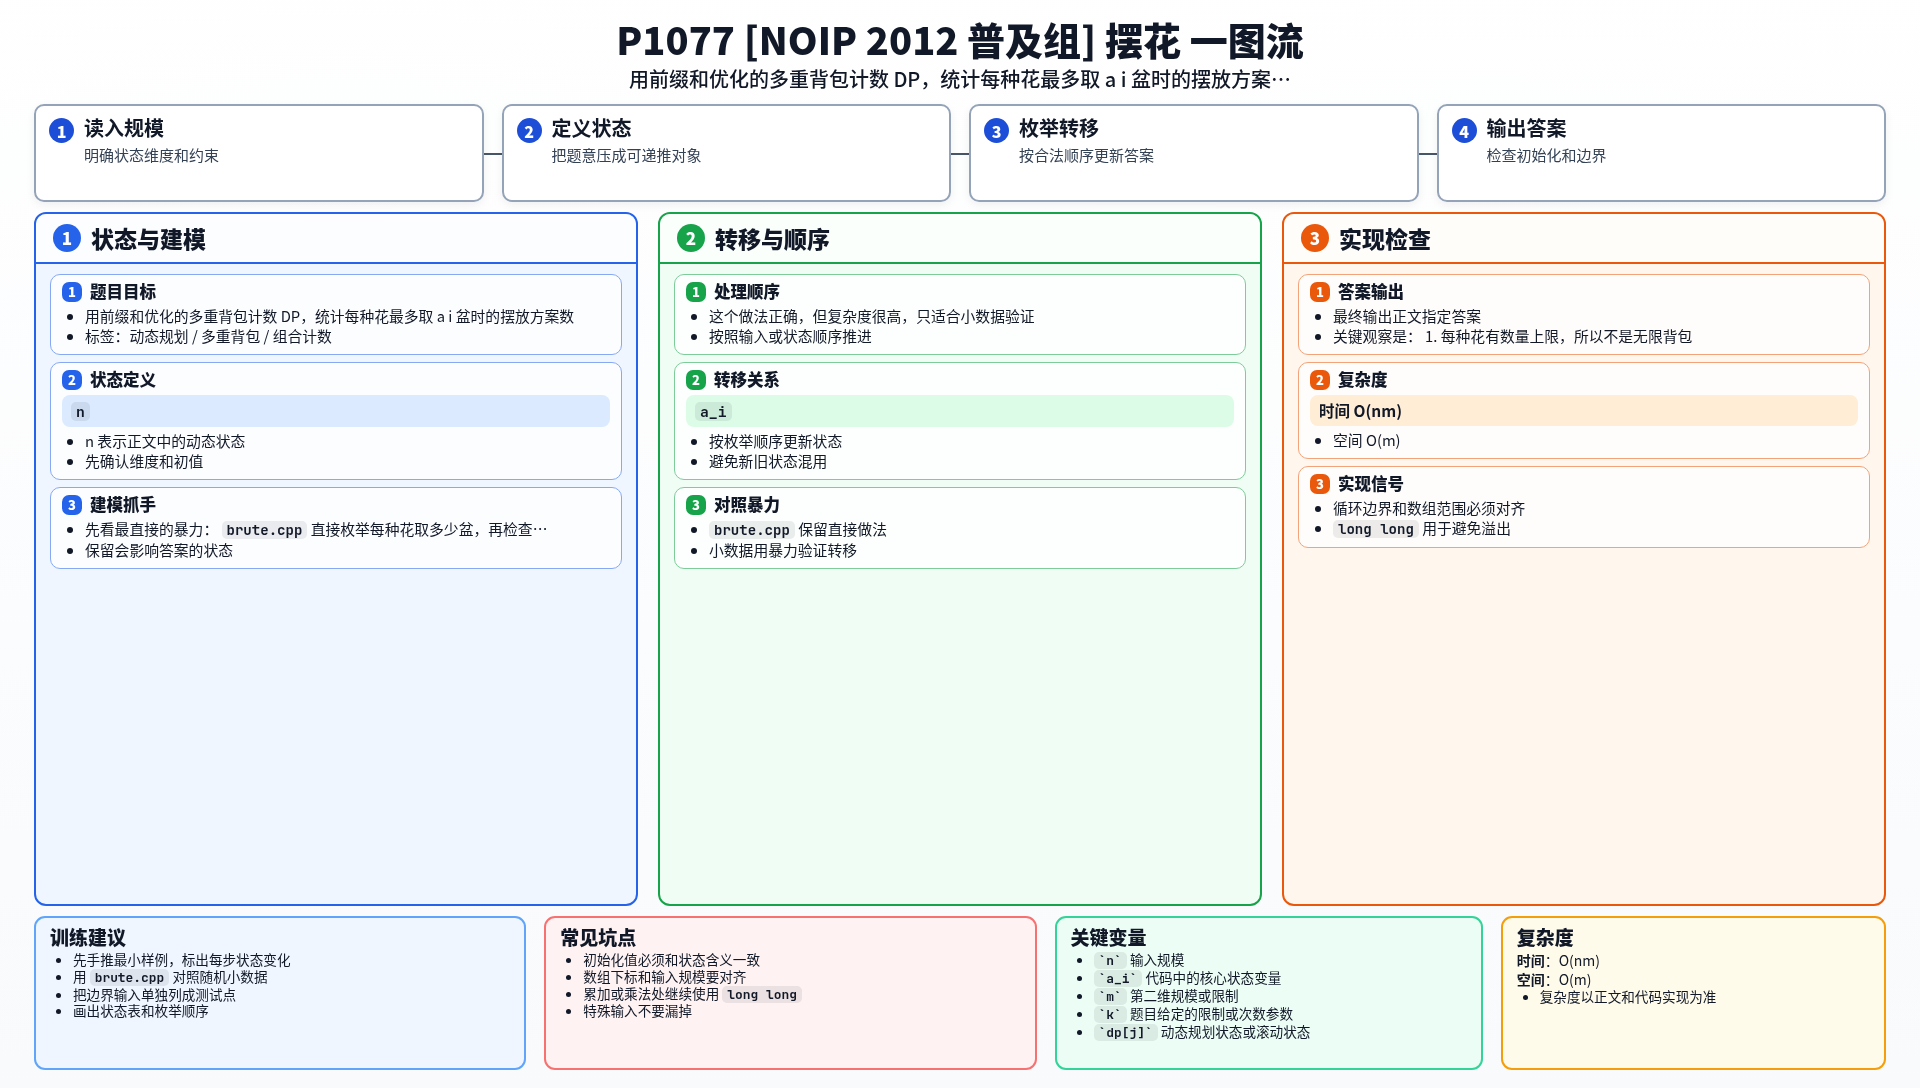Select the 枚举转移 step card title
1920x1088 pixels.
(1059, 128)
